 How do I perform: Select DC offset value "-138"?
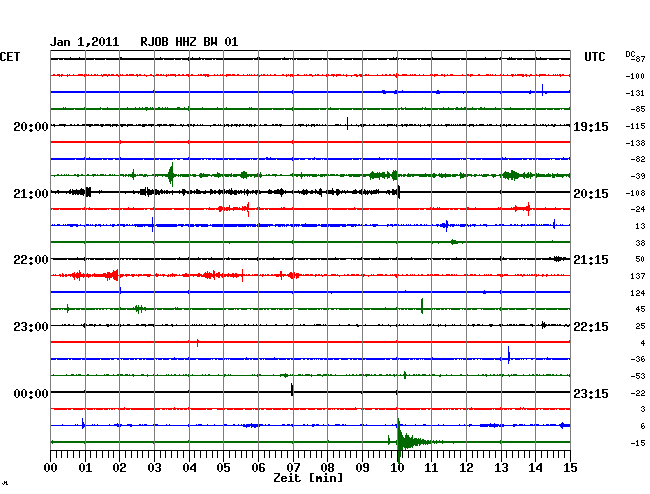pos(635,143)
